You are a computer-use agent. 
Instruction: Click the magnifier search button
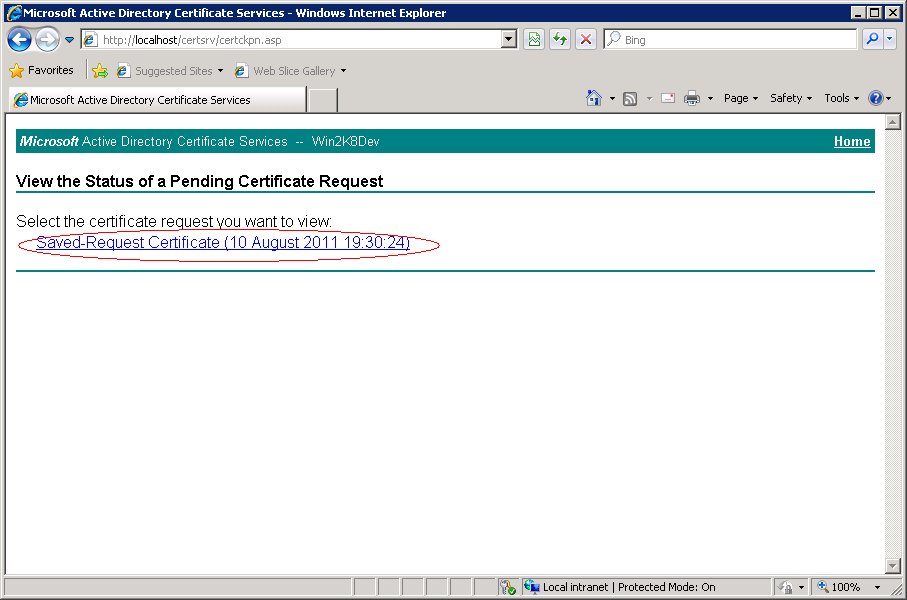[x=872, y=39]
